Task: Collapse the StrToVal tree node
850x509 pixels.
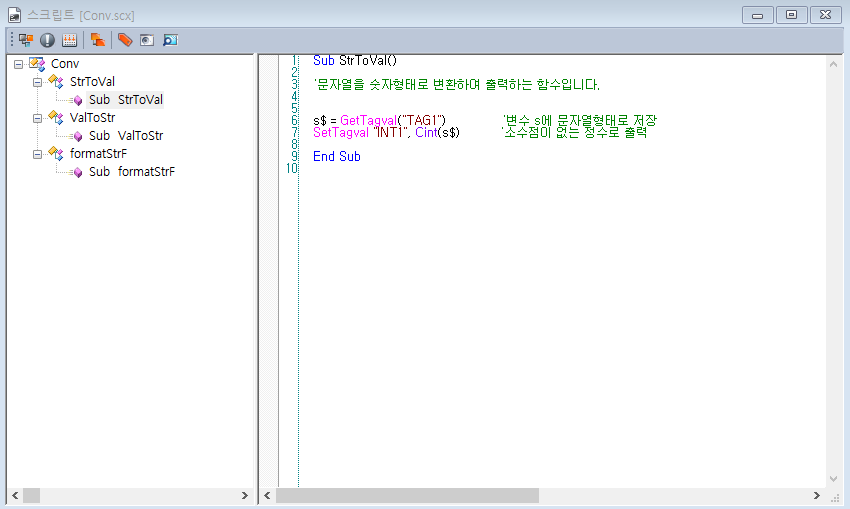Action: click(37, 82)
